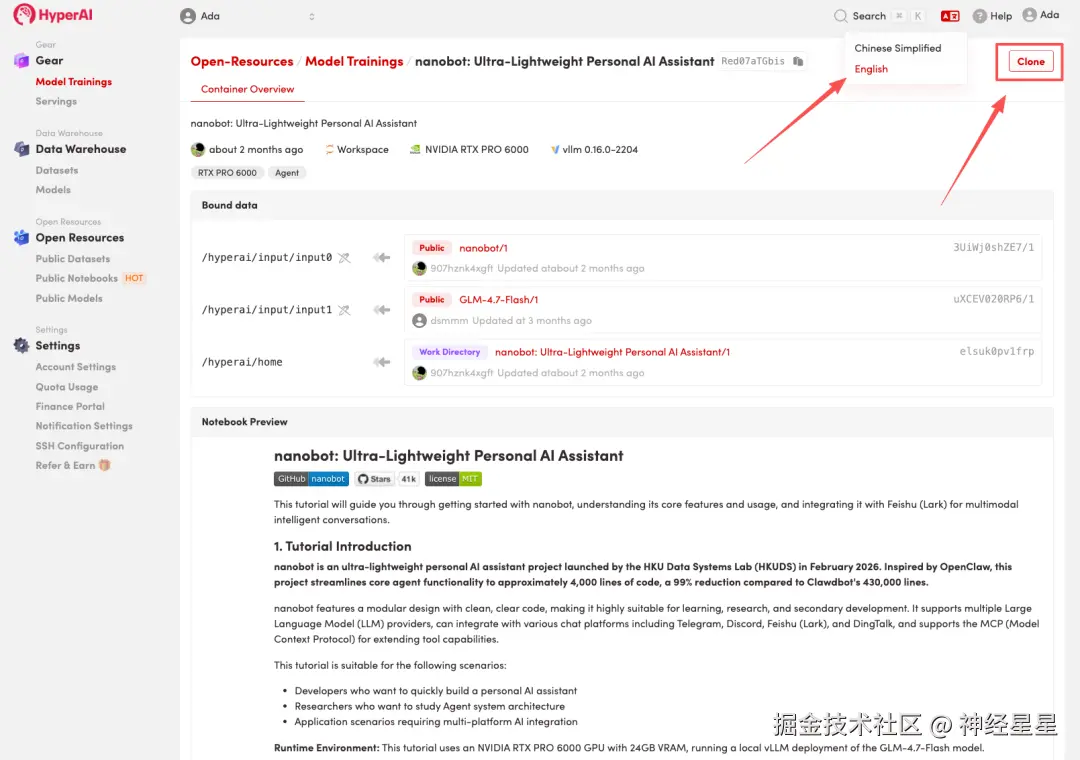Image resolution: width=1080 pixels, height=760 pixels.
Task: Open Public Datasets in sidebar
Action: pyautogui.click(x=72, y=259)
